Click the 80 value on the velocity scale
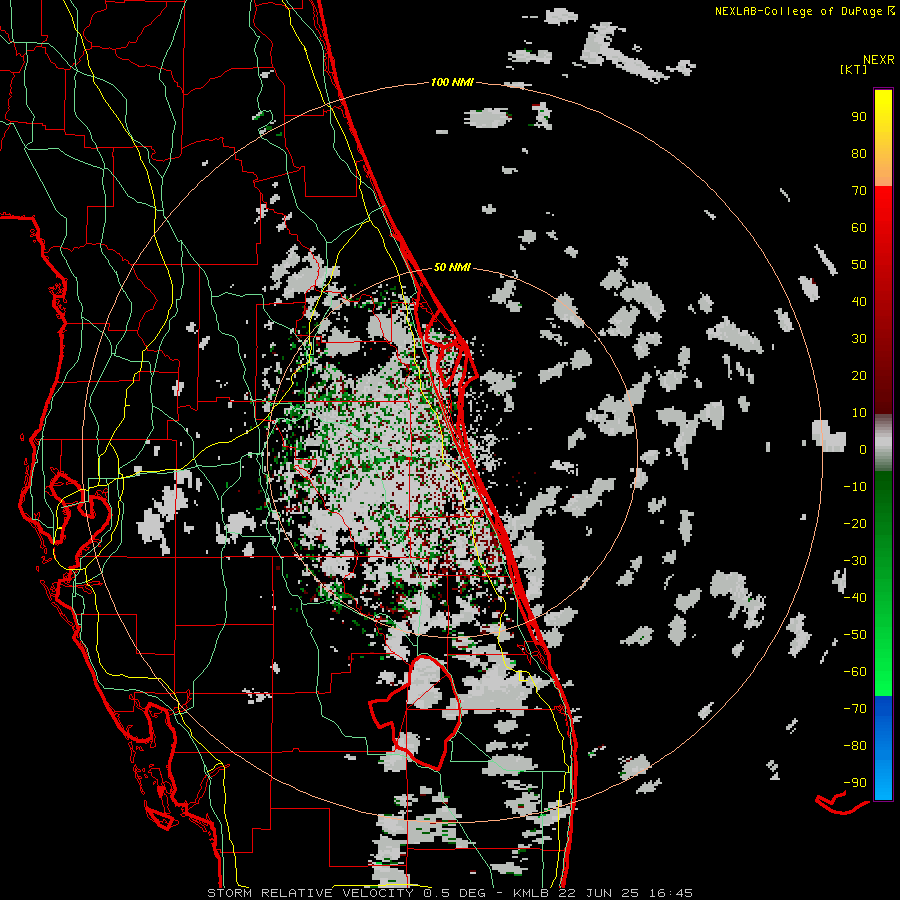The height and width of the screenshot is (900, 900). [x=859, y=153]
